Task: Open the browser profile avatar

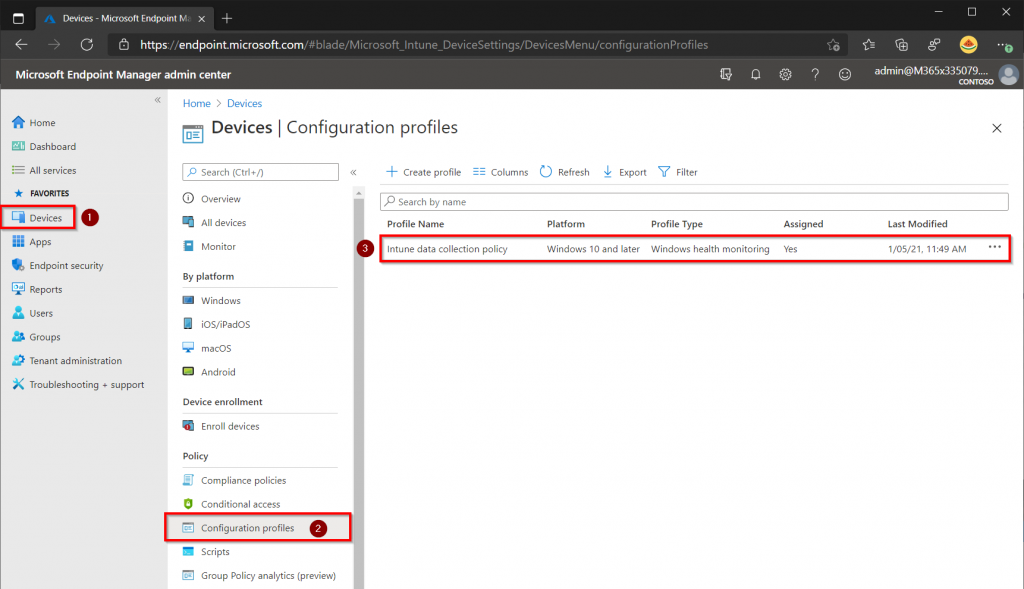Action: 968,44
